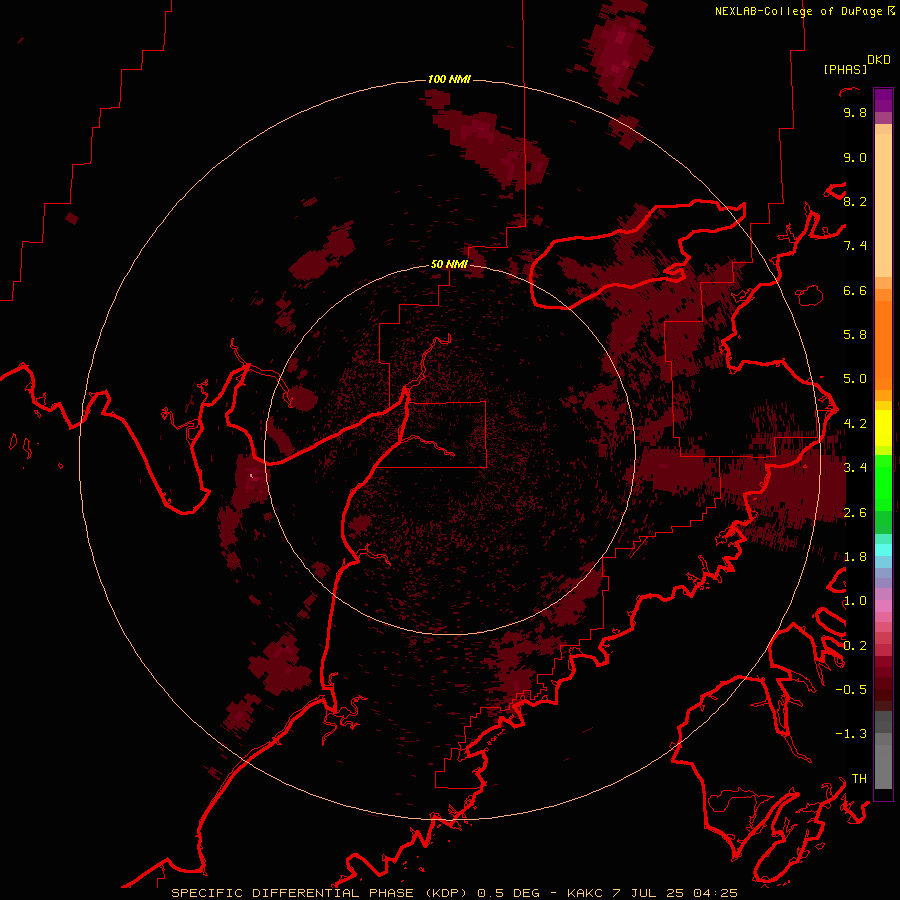Screen dimensions: 900x900
Task: Click the KAKC 7 JUL 25 04:25 timestamp
Action: point(652,893)
